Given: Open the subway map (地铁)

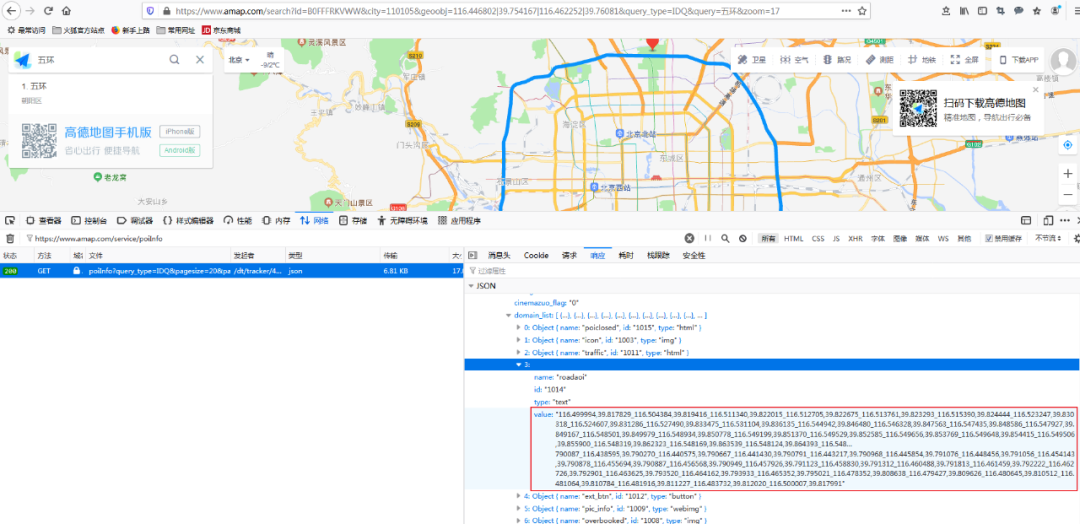Looking at the screenshot, I should click(x=922, y=60).
